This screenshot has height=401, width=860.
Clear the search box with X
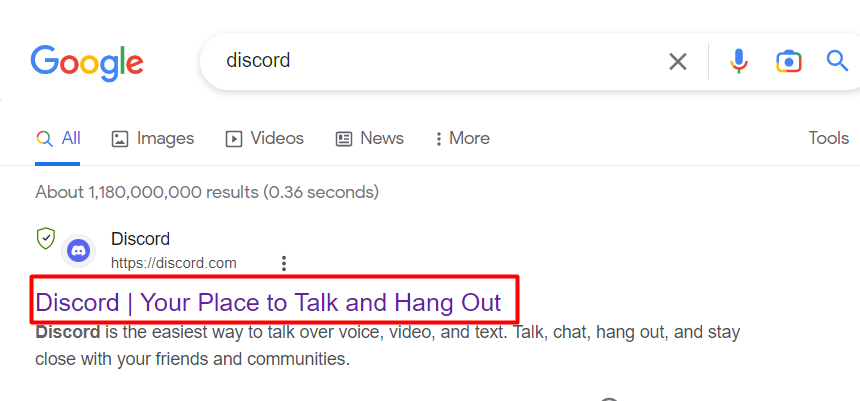pos(678,61)
